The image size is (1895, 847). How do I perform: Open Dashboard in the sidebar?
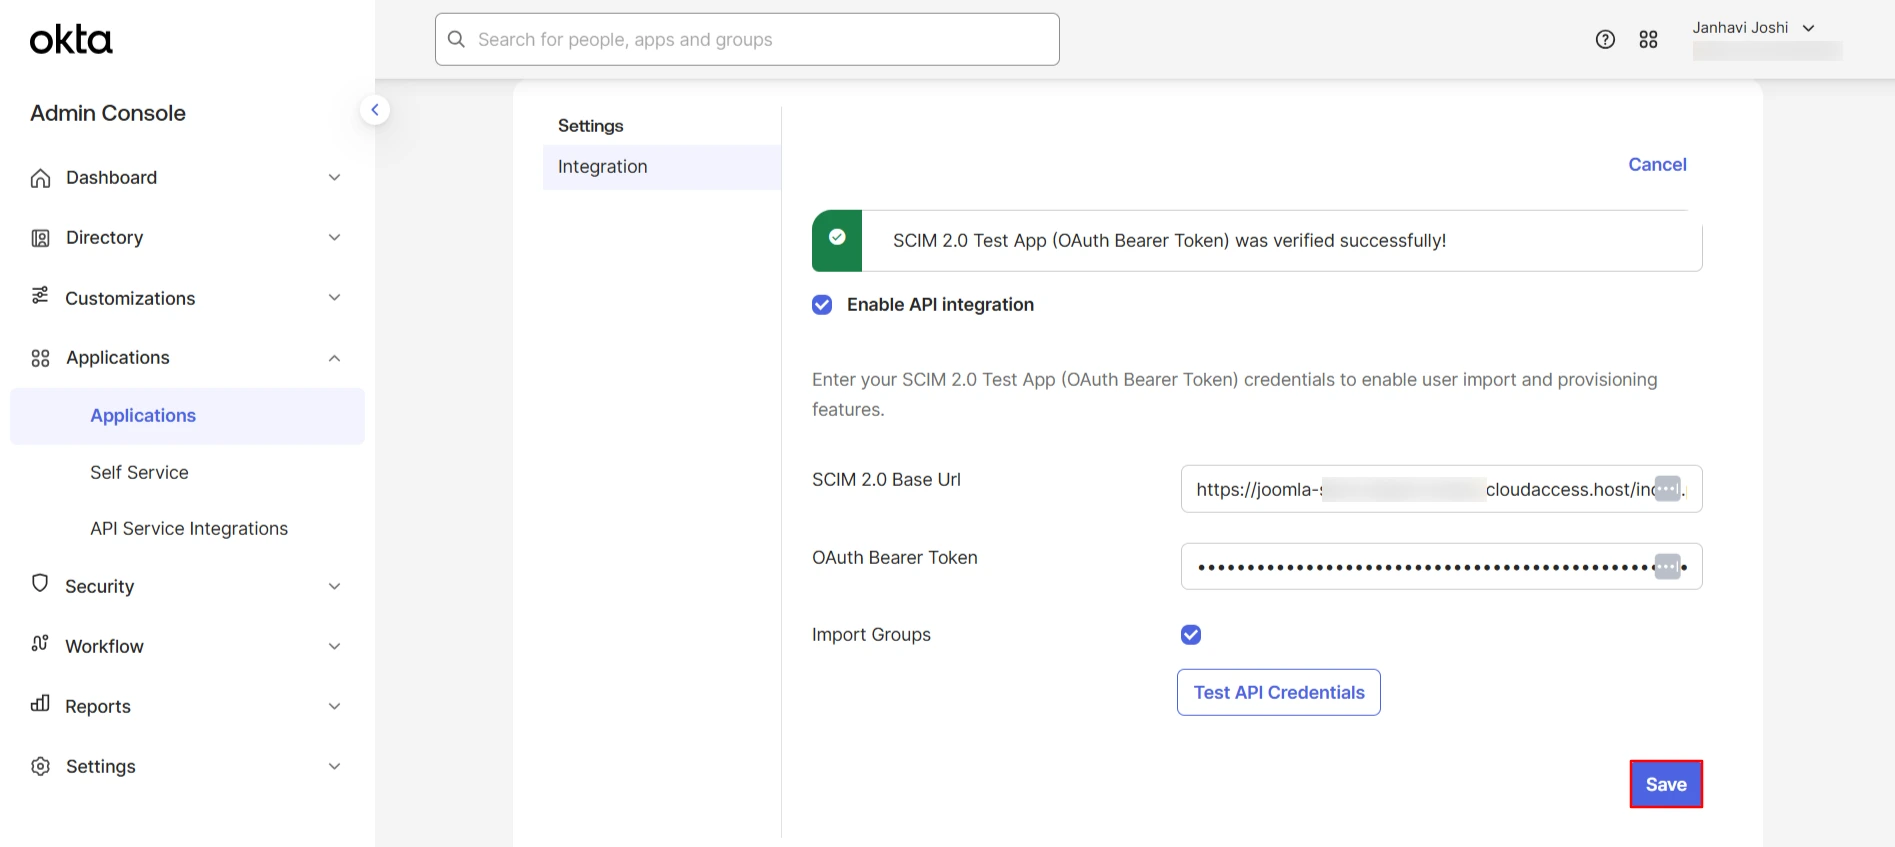click(x=111, y=177)
